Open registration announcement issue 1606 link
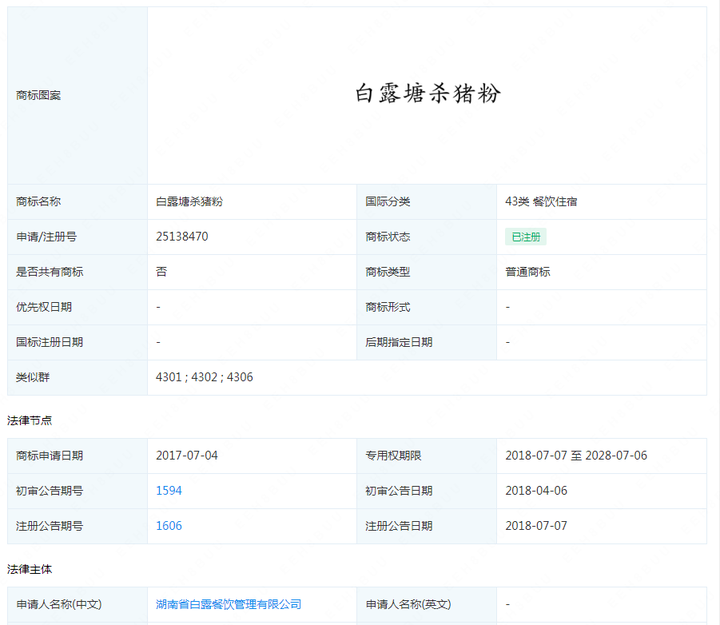The width and height of the screenshot is (720, 625). (169, 526)
